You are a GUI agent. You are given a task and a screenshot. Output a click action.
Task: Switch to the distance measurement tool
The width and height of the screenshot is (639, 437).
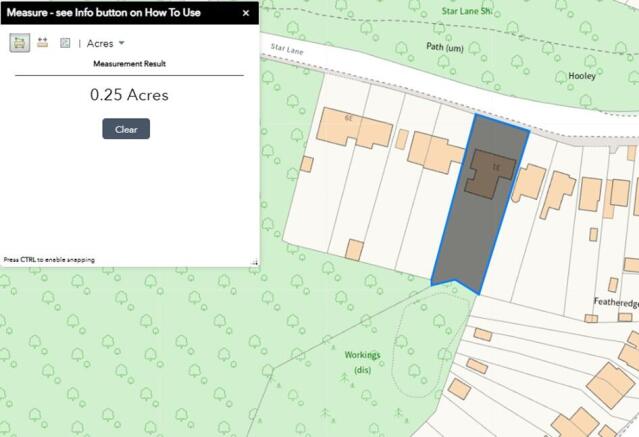pyautogui.click(x=42, y=43)
